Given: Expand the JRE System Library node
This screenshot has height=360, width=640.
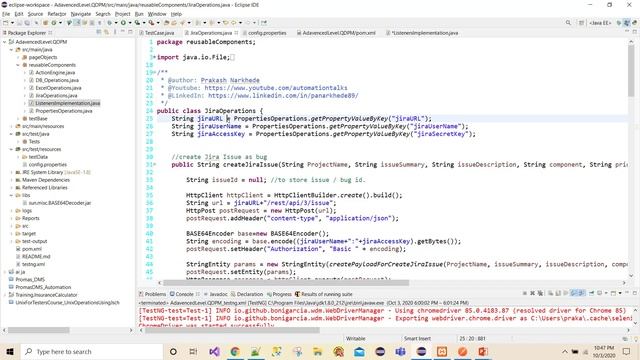Looking at the screenshot, I should pos(11,172).
